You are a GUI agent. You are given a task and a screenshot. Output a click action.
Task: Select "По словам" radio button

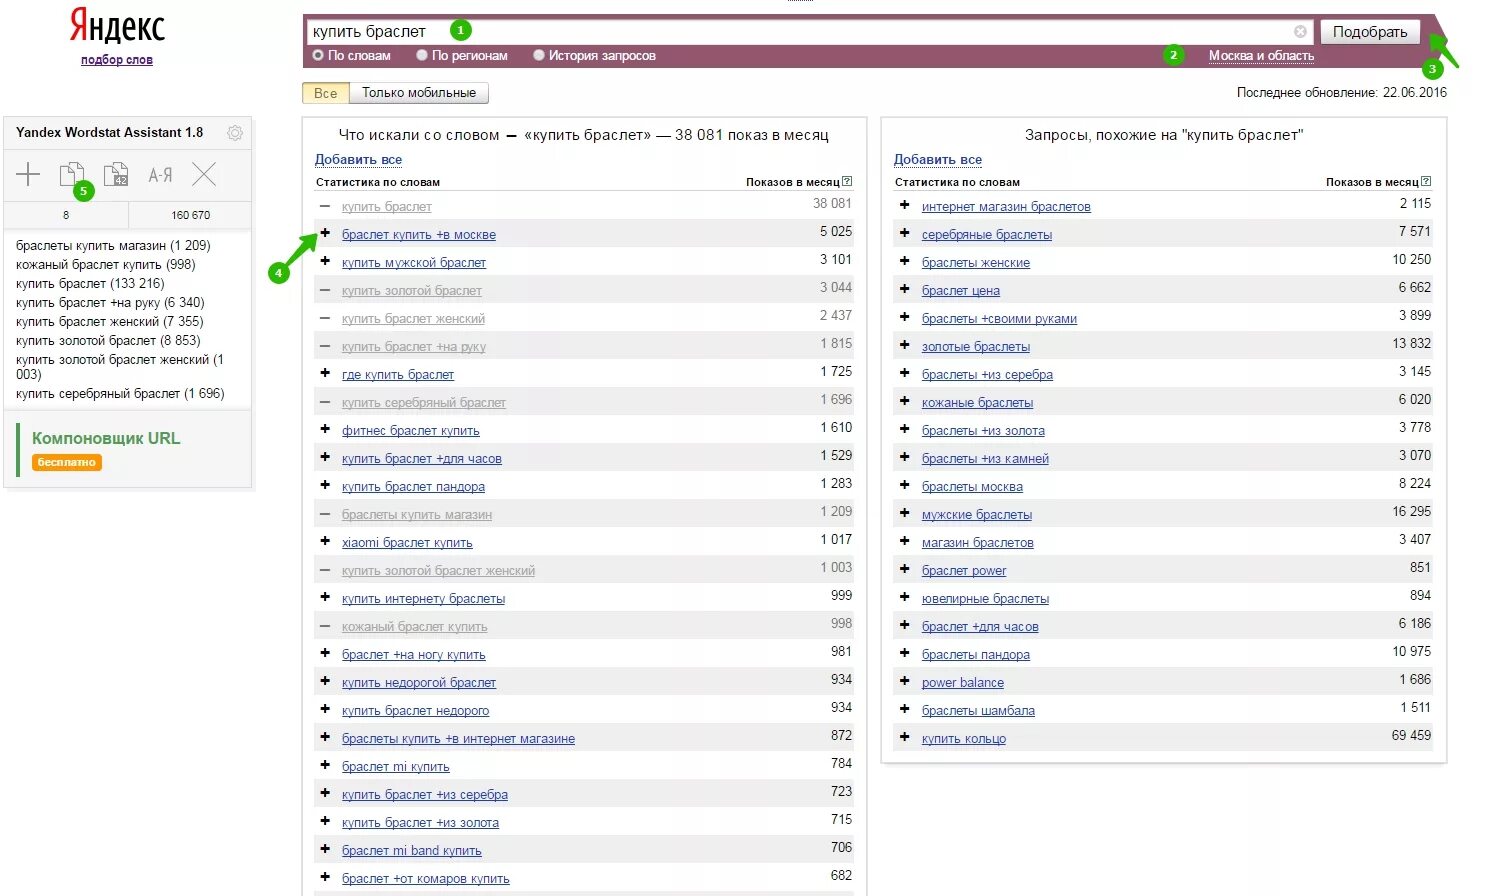[x=318, y=56]
